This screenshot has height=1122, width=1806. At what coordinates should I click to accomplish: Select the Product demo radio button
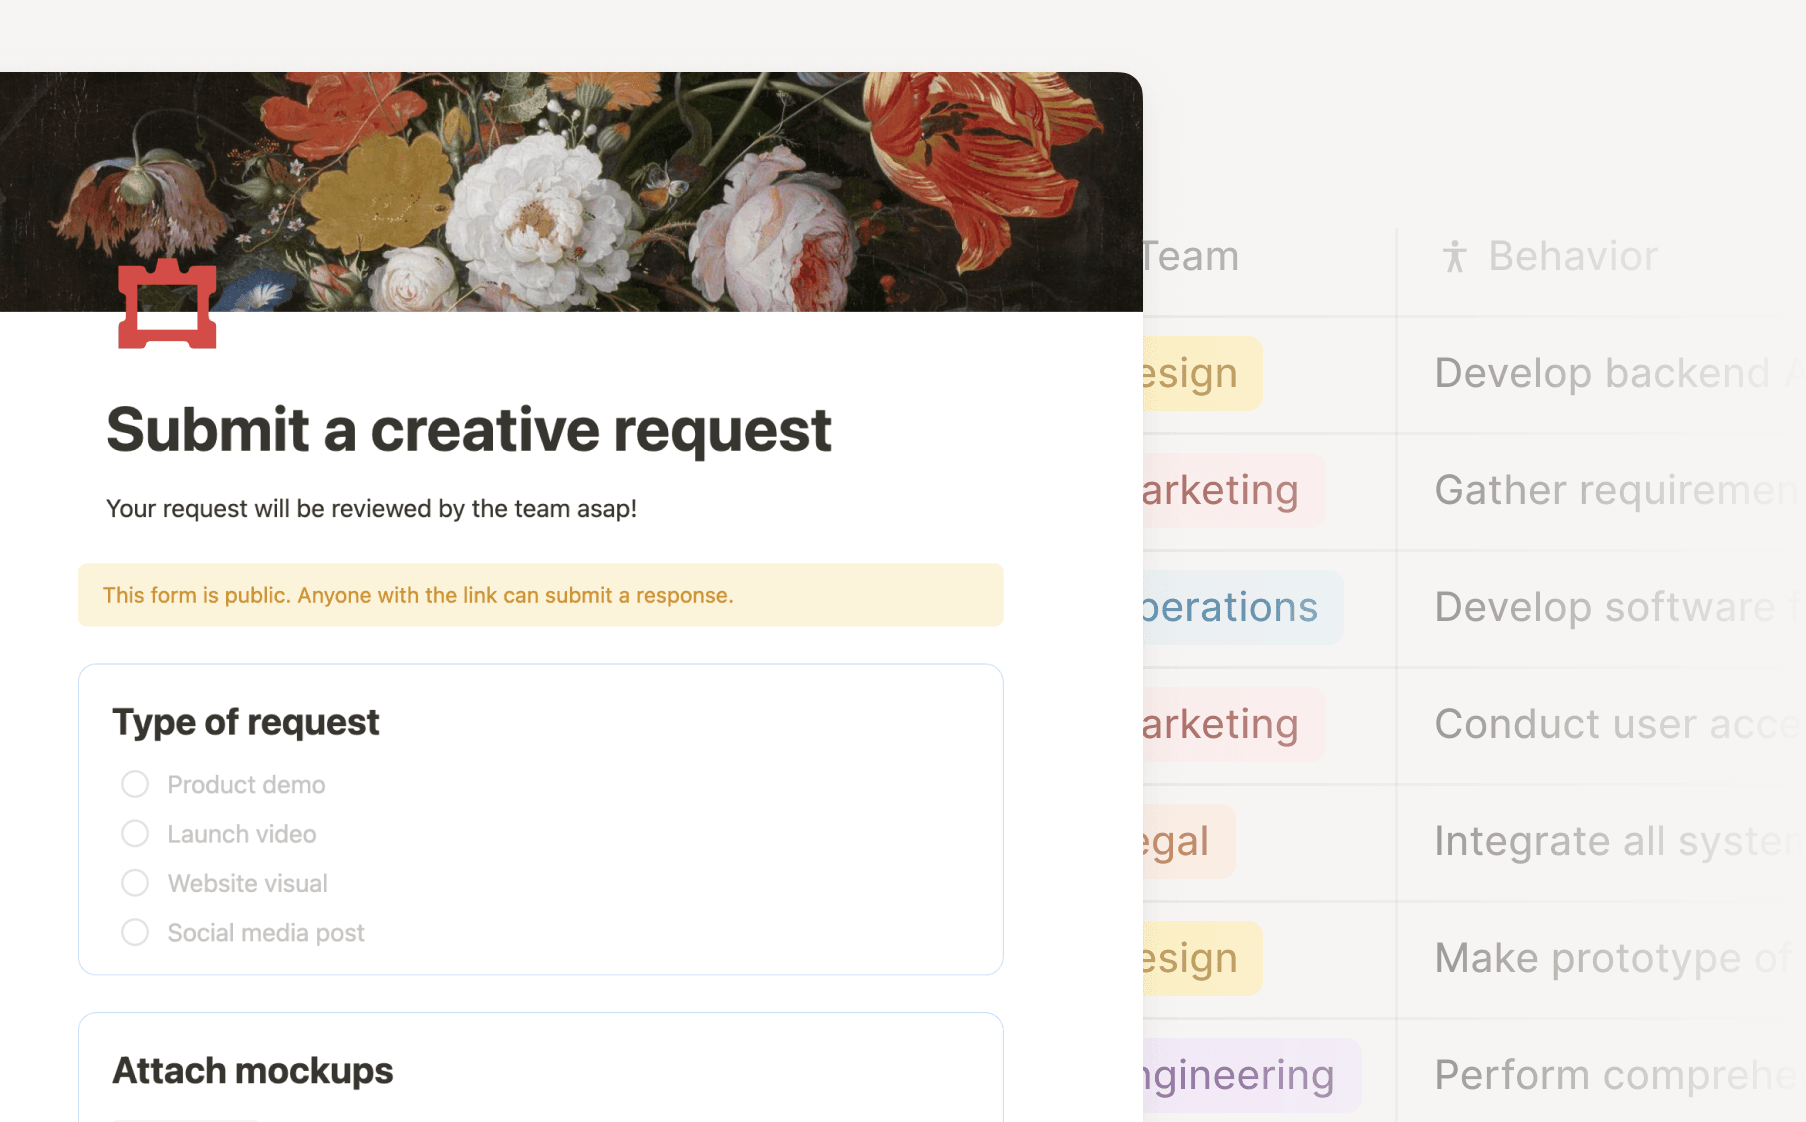[135, 784]
